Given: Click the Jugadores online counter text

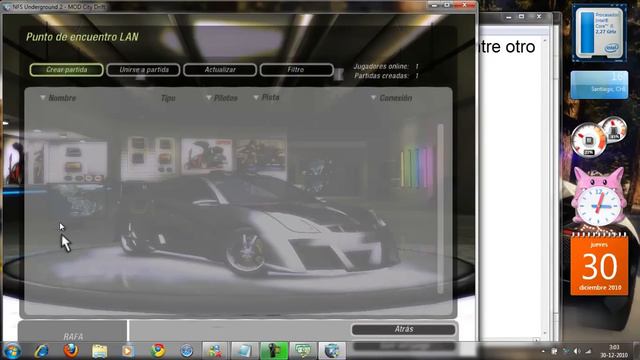Looking at the screenshot, I should [386, 66].
